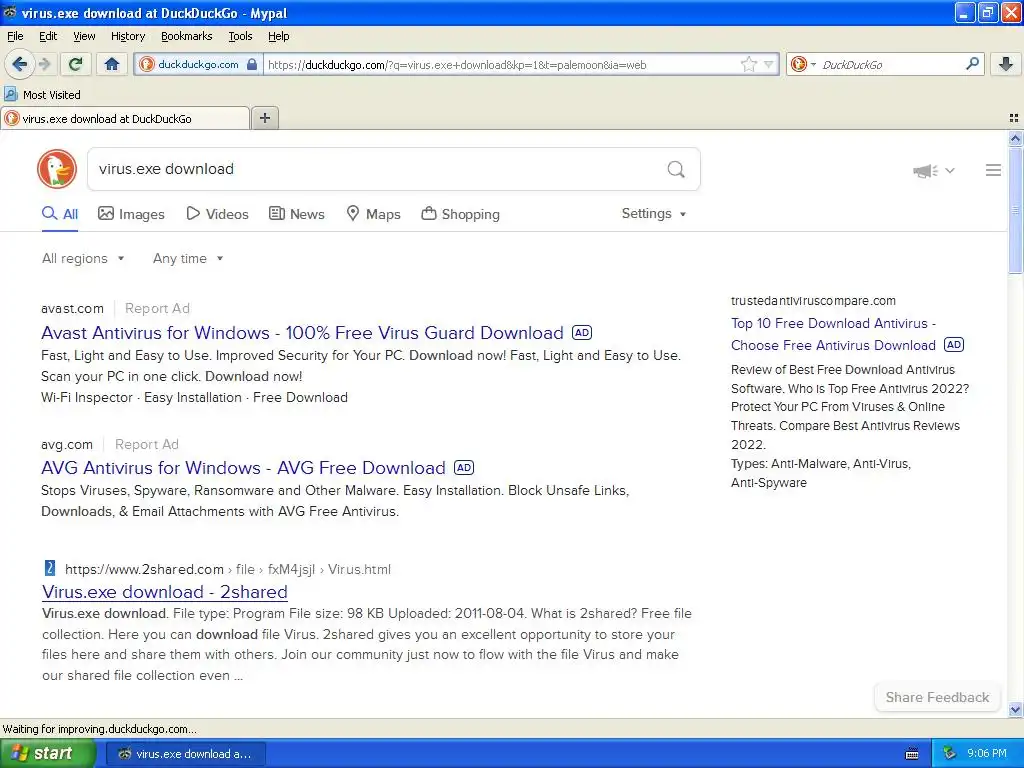The width and height of the screenshot is (1024, 768).
Task: Report the avg.com ad
Action: pyautogui.click(x=147, y=444)
